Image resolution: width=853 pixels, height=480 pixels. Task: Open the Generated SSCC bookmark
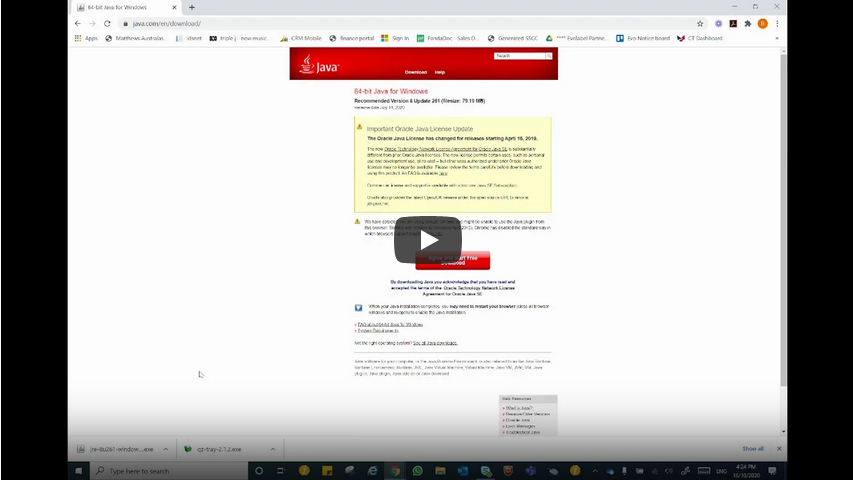click(512, 38)
